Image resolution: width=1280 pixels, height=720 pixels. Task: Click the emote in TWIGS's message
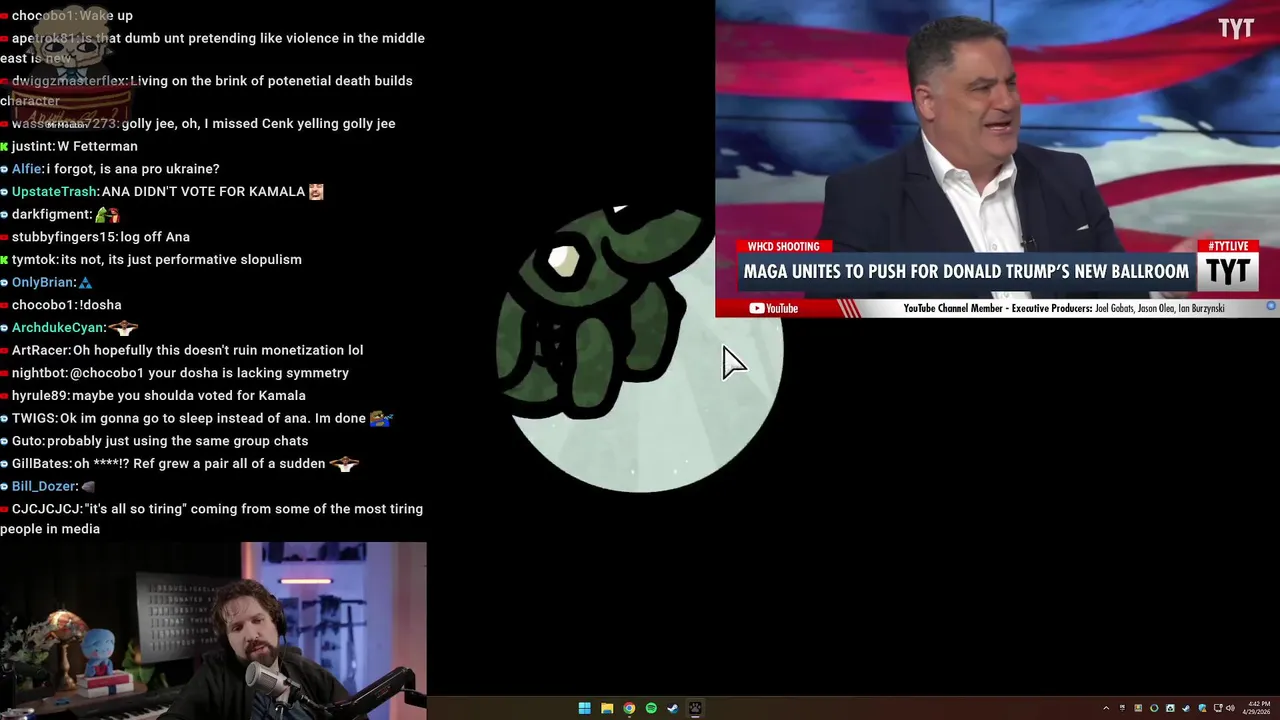pyautogui.click(x=381, y=418)
